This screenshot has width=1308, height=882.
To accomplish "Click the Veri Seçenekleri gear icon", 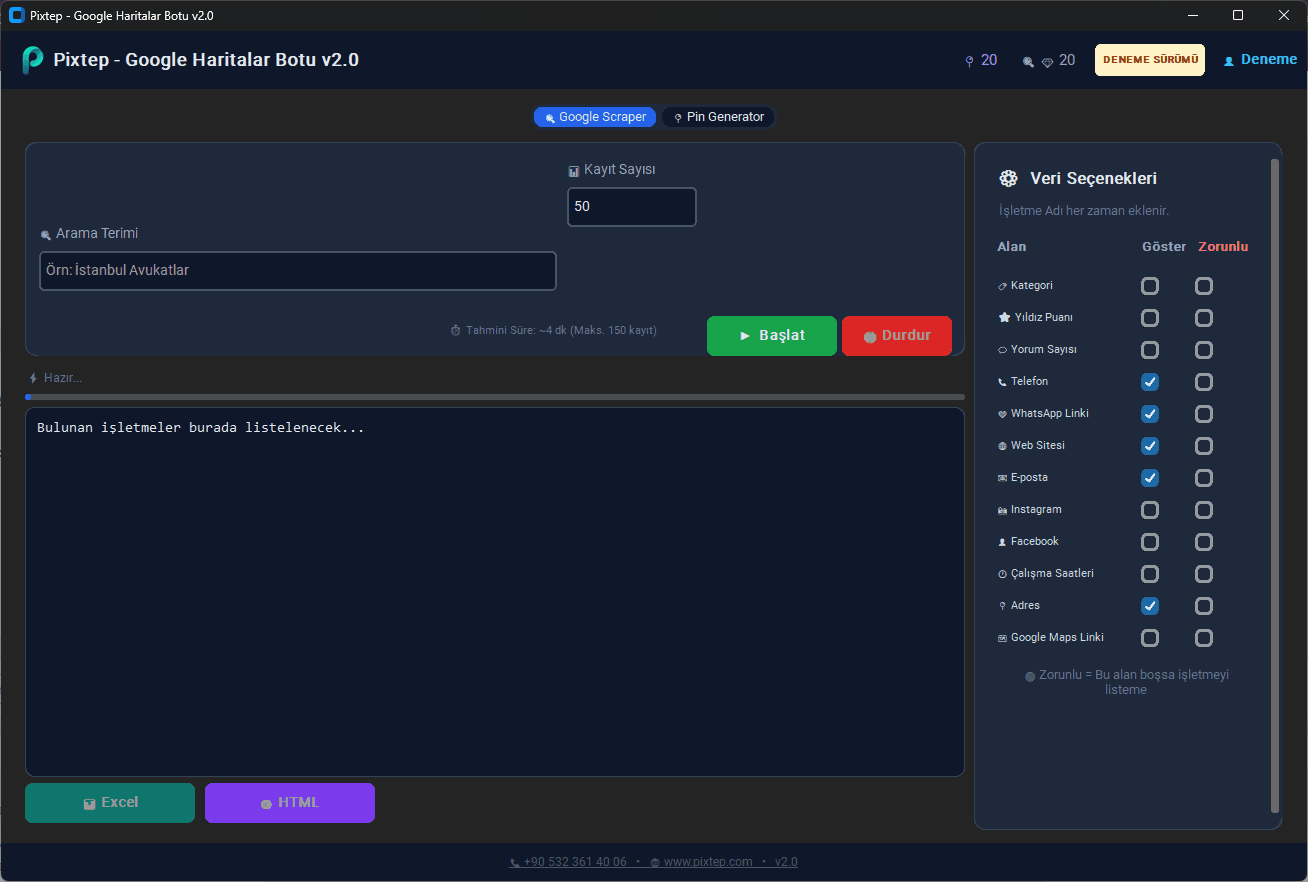I will 1008,179.
